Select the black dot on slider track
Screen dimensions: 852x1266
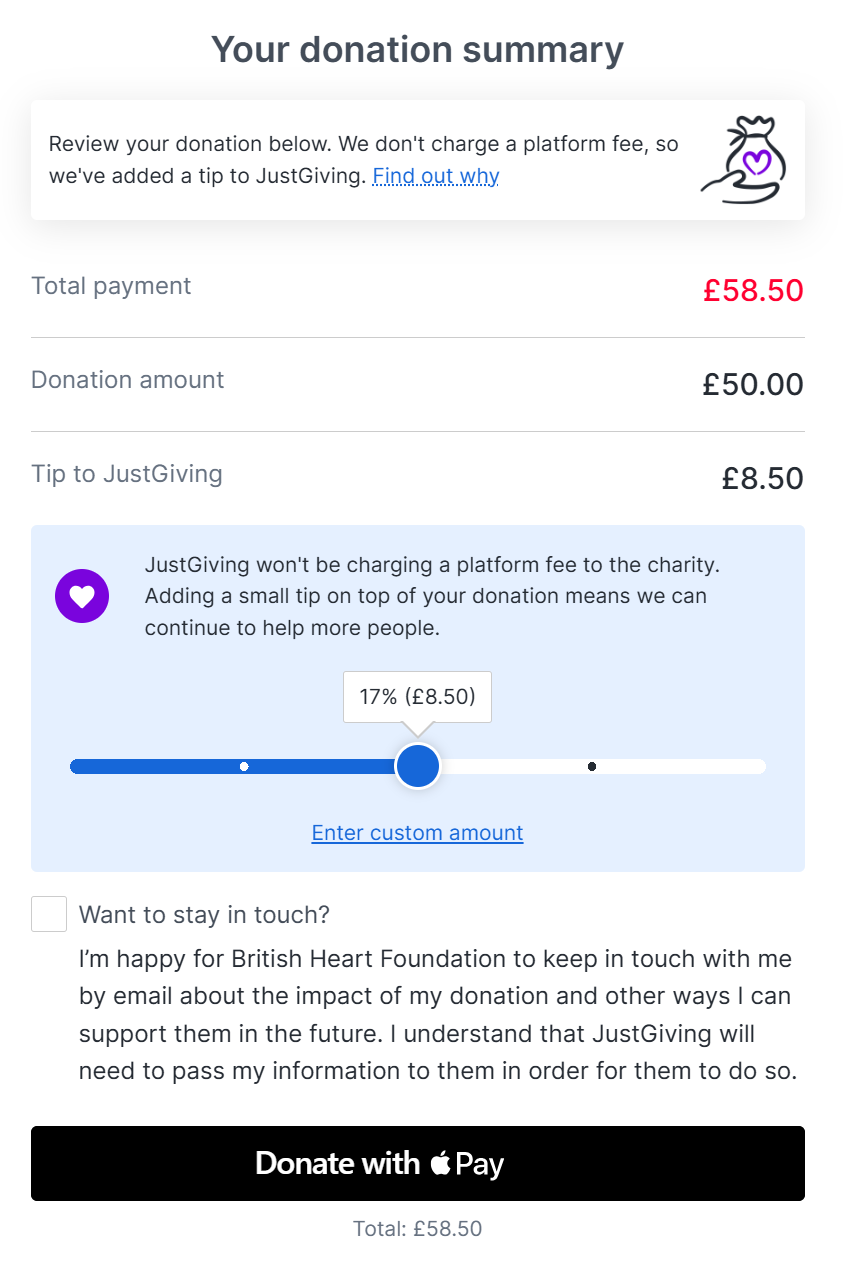[x=592, y=767]
